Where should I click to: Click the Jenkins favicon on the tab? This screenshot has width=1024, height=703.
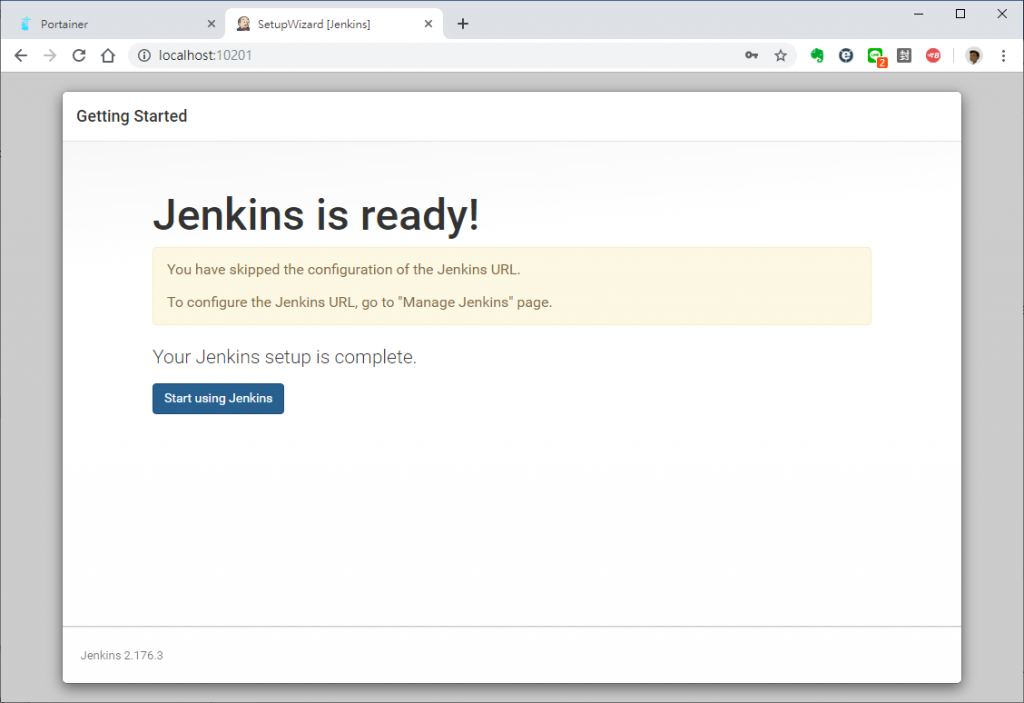243,24
